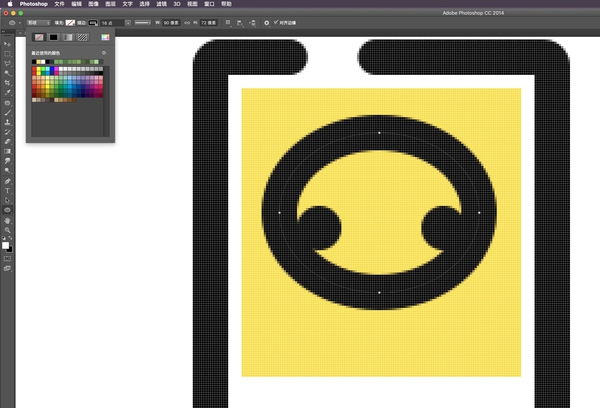Open path alignment options
The height and width of the screenshot is (408, 600).
pyautogui.click(x=240, y=23)
